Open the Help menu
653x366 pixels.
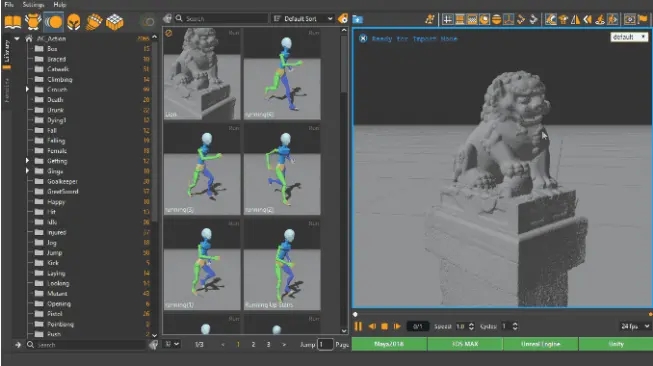pyautogui.click(x=60, y=5)
